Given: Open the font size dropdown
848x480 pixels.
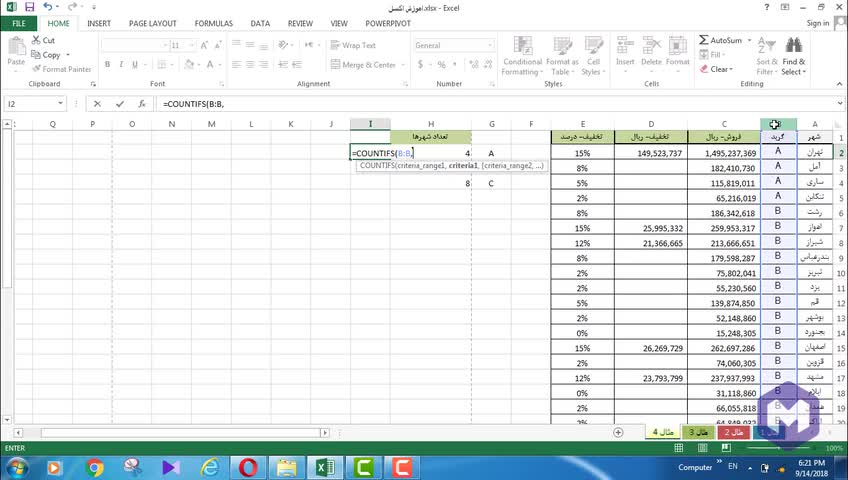Looking at the screenshot, I should pyautogui.click(x=191, y=45).
